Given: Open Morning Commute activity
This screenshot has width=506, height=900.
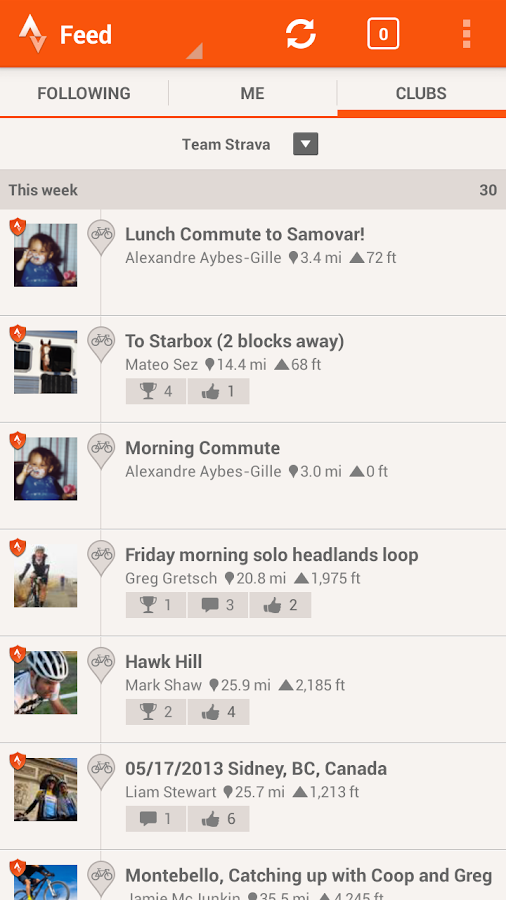Looking at the screenshot, I should pyautogui.click(x=253, y=476).
